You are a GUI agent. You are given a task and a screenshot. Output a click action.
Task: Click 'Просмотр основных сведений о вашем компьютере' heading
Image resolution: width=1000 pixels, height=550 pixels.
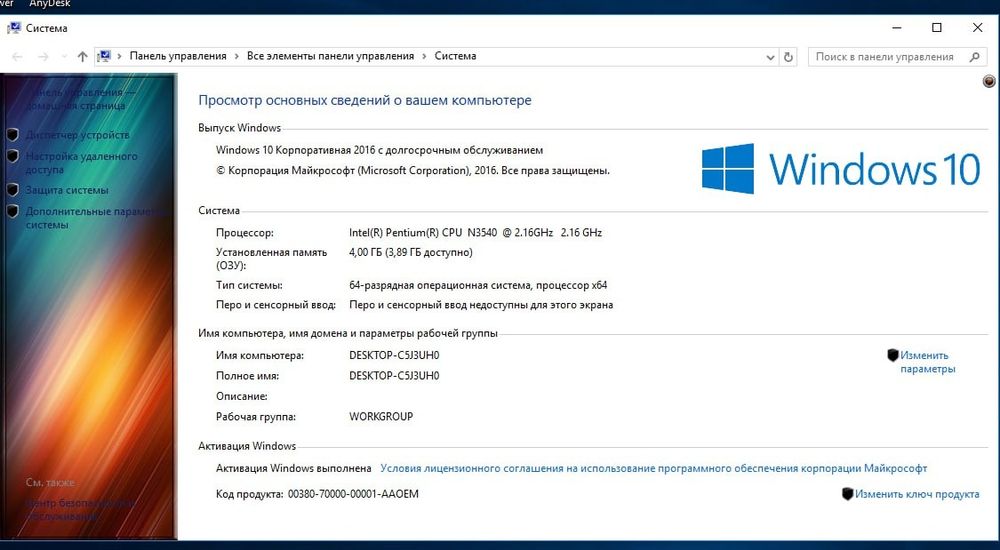[365, 100]
